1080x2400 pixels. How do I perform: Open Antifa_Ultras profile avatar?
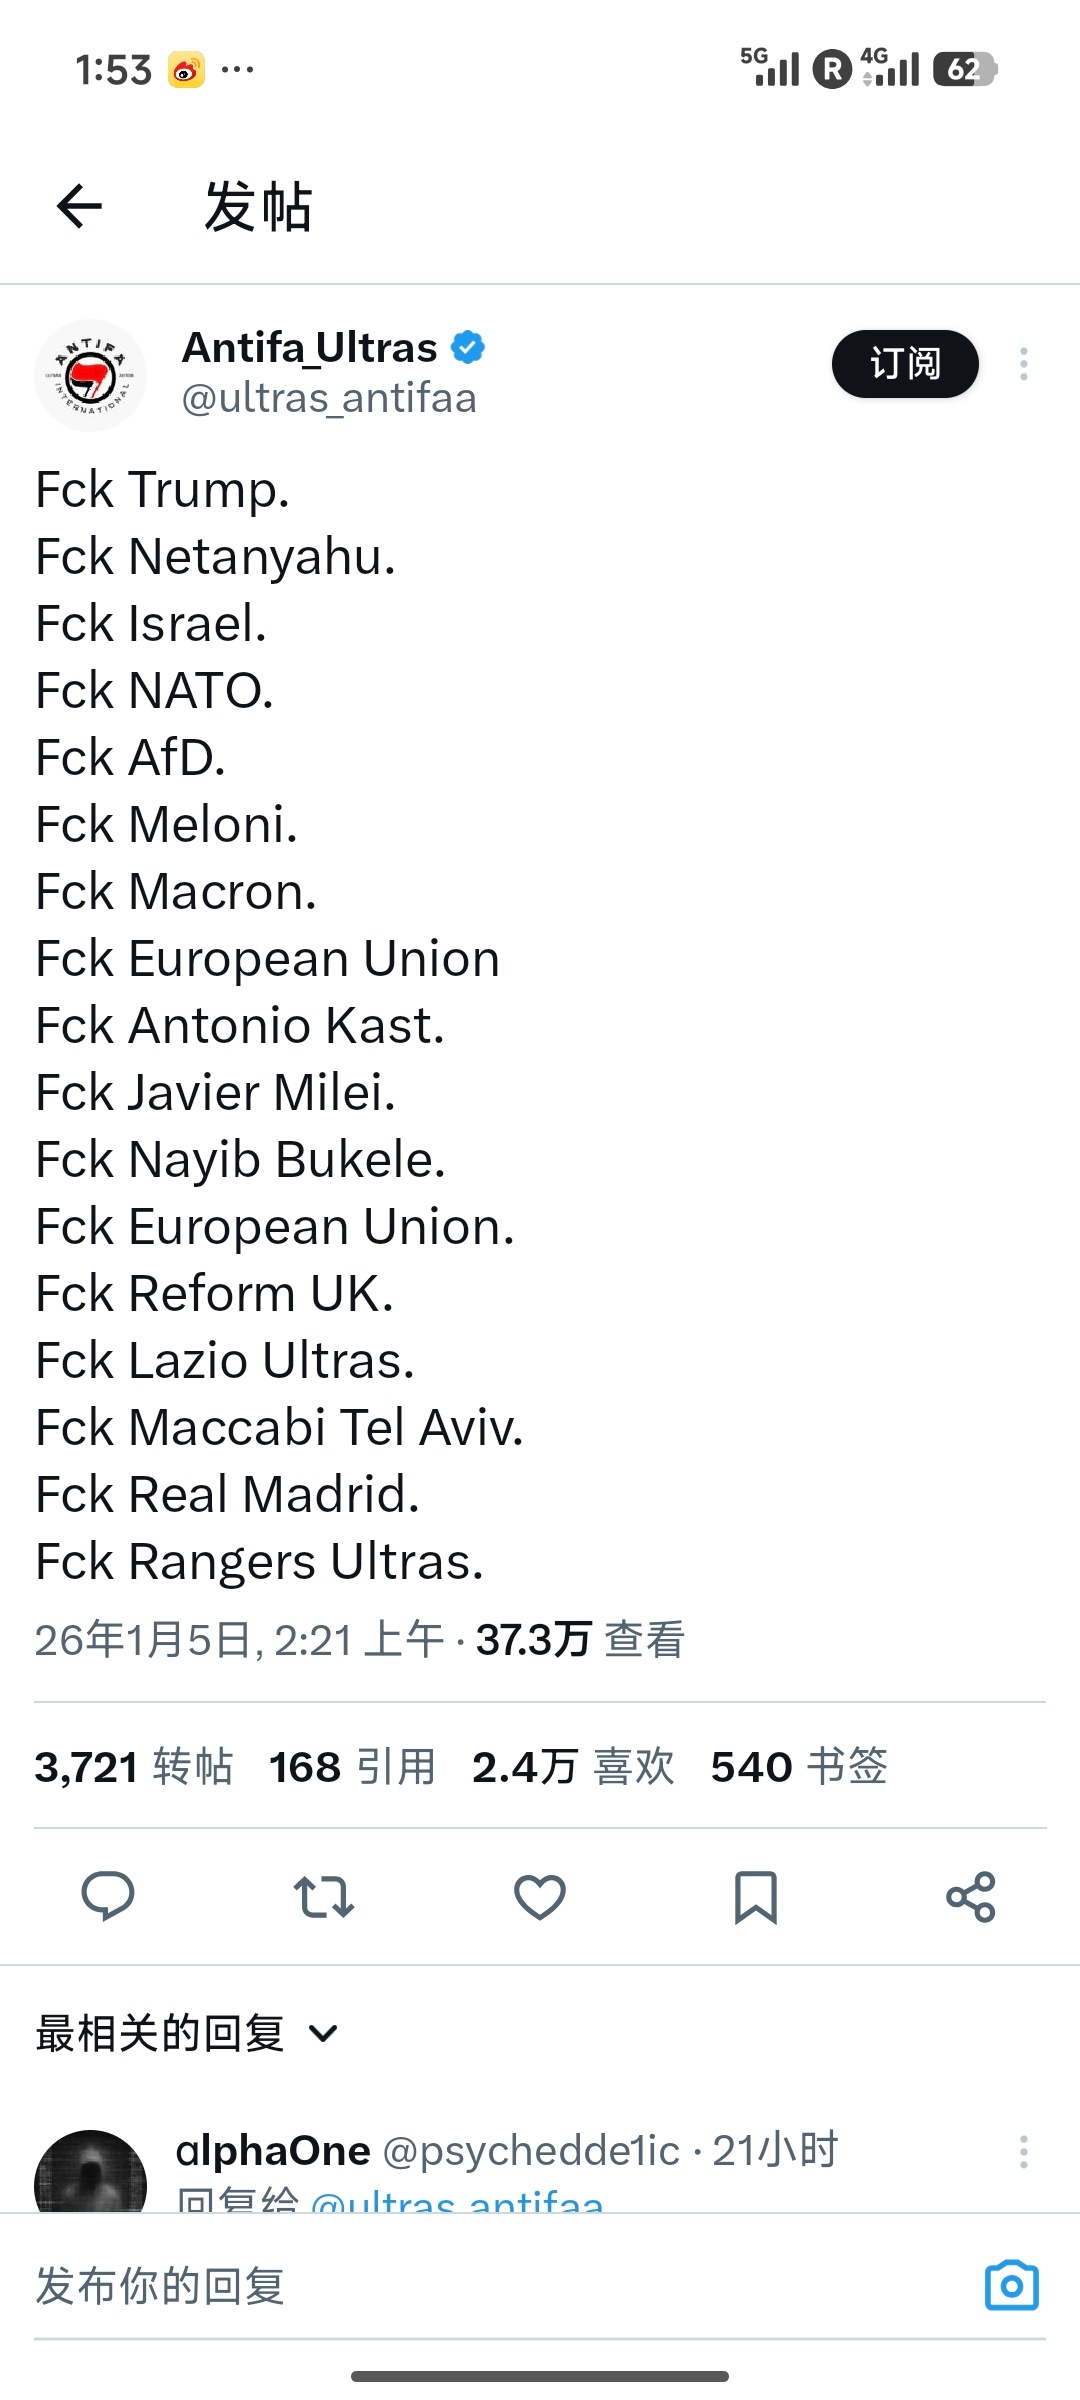click(x=91, y=375)
